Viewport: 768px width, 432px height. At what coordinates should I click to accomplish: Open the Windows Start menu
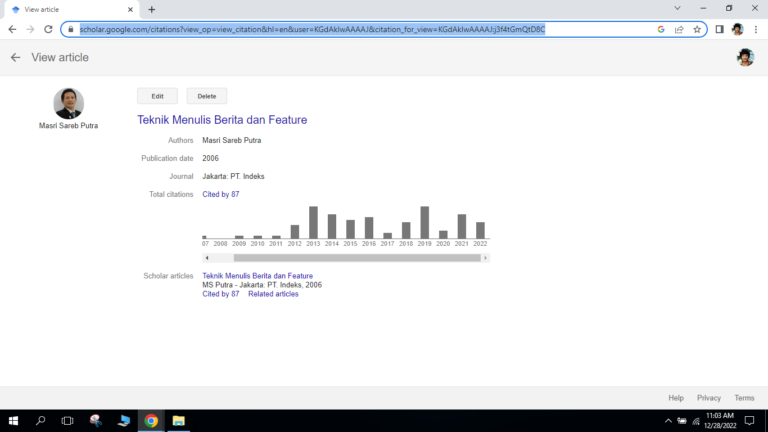pos(13,421)
